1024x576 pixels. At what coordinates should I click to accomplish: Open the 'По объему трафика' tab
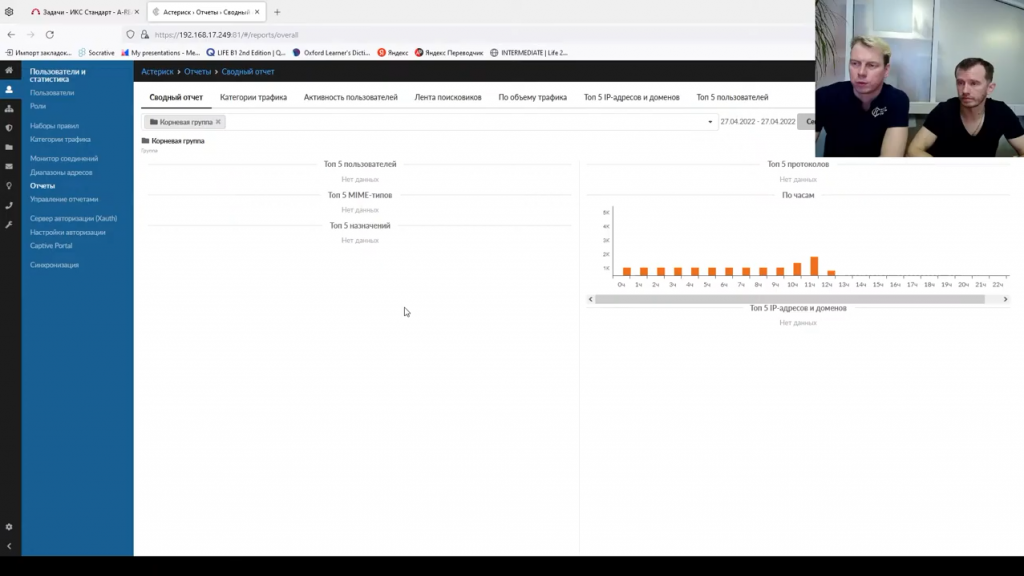point(532,97)
